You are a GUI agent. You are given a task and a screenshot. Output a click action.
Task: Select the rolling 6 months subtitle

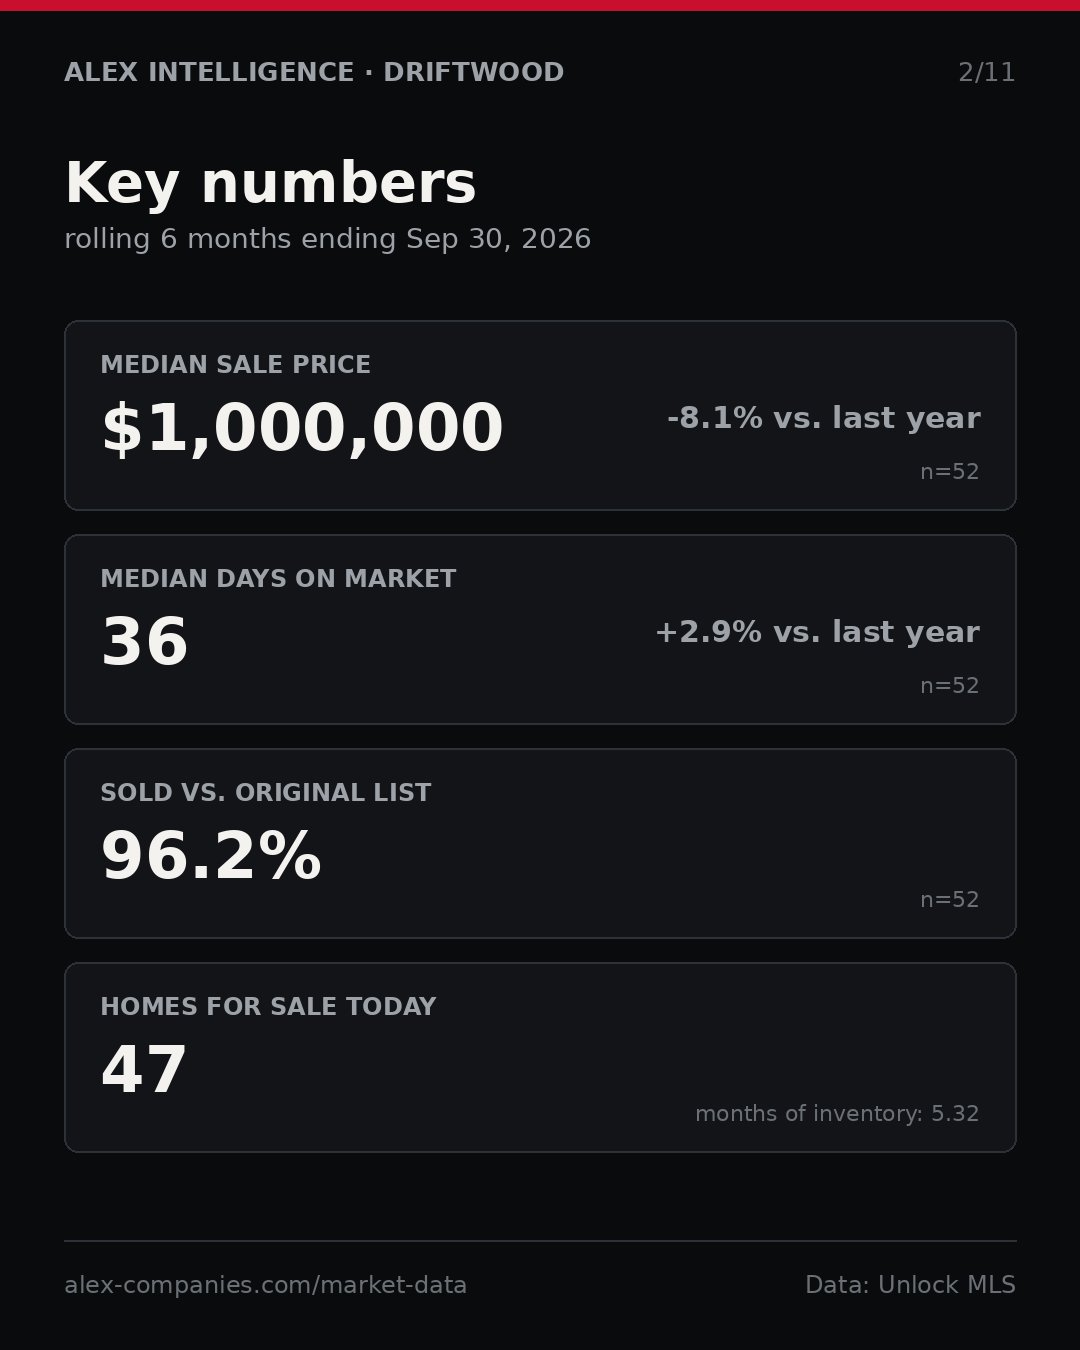coord(328,239)
